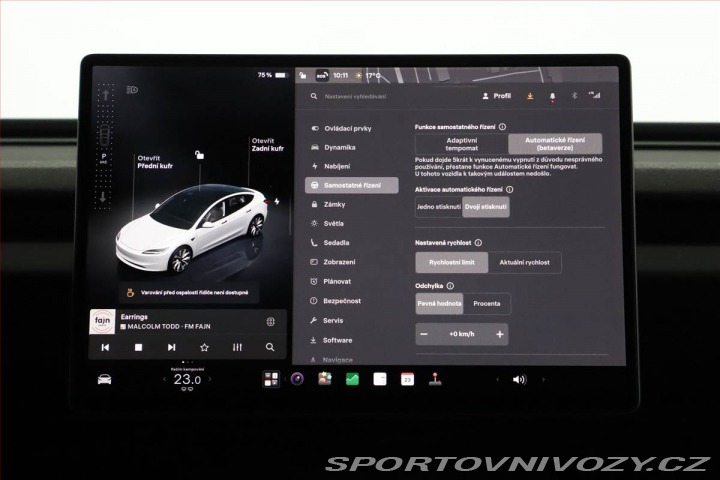Set speed to Rychlostní limit
This screenshot has width=720, height=480.
(x=452, y=262)
